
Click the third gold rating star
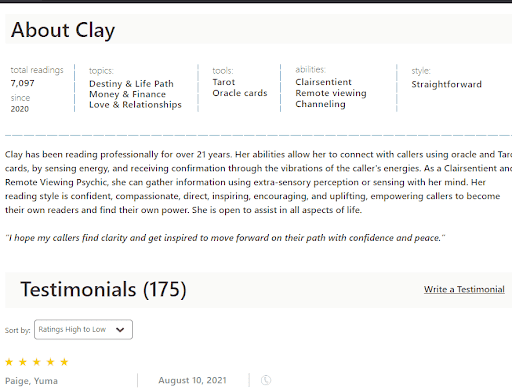click(x=37, y=362)
